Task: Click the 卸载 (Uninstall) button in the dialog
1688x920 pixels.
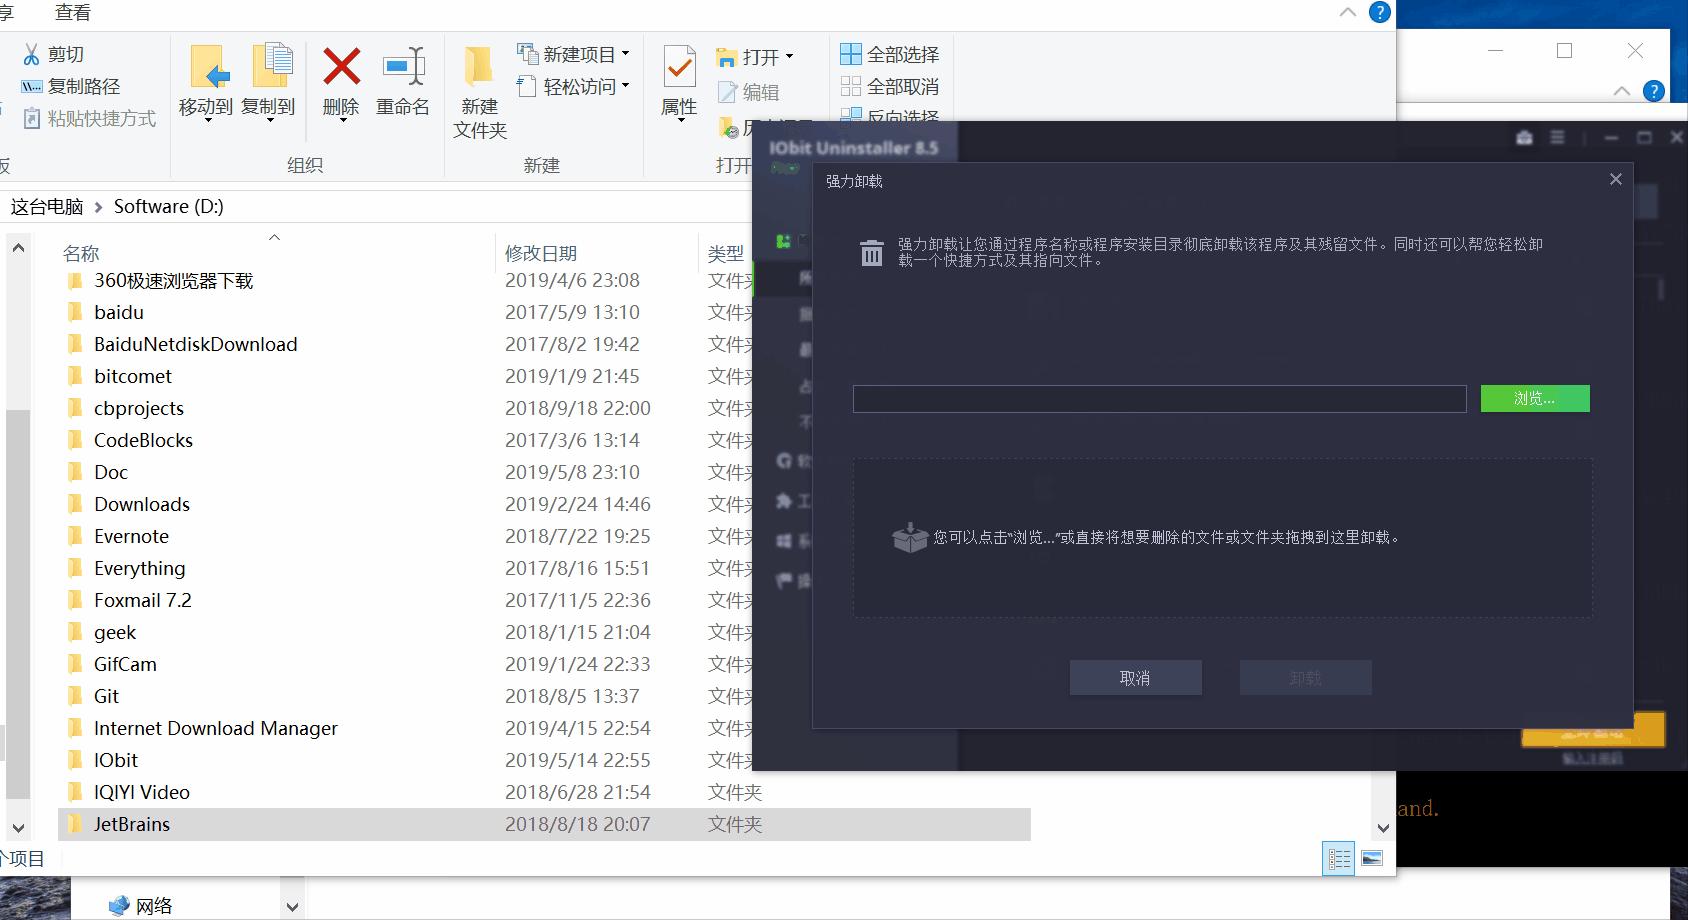Action: point(1306,678)
